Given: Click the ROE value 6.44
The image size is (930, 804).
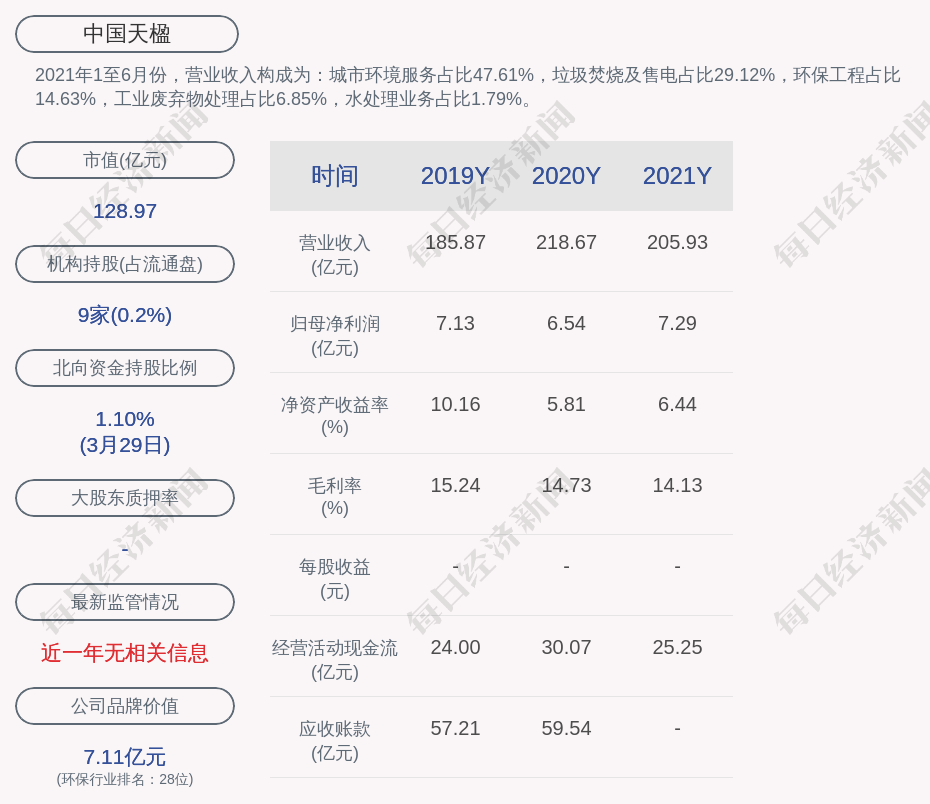Looking at the screenshot, I should (x=677, y=404).
